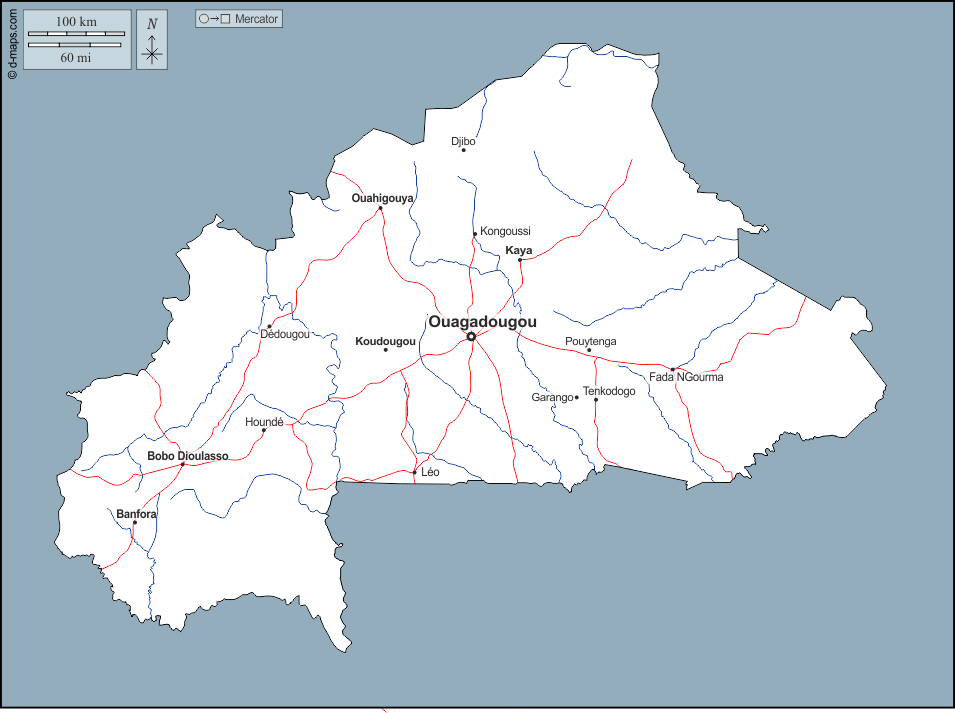
Task: Select the Djibo town dot
Action: 464,150
